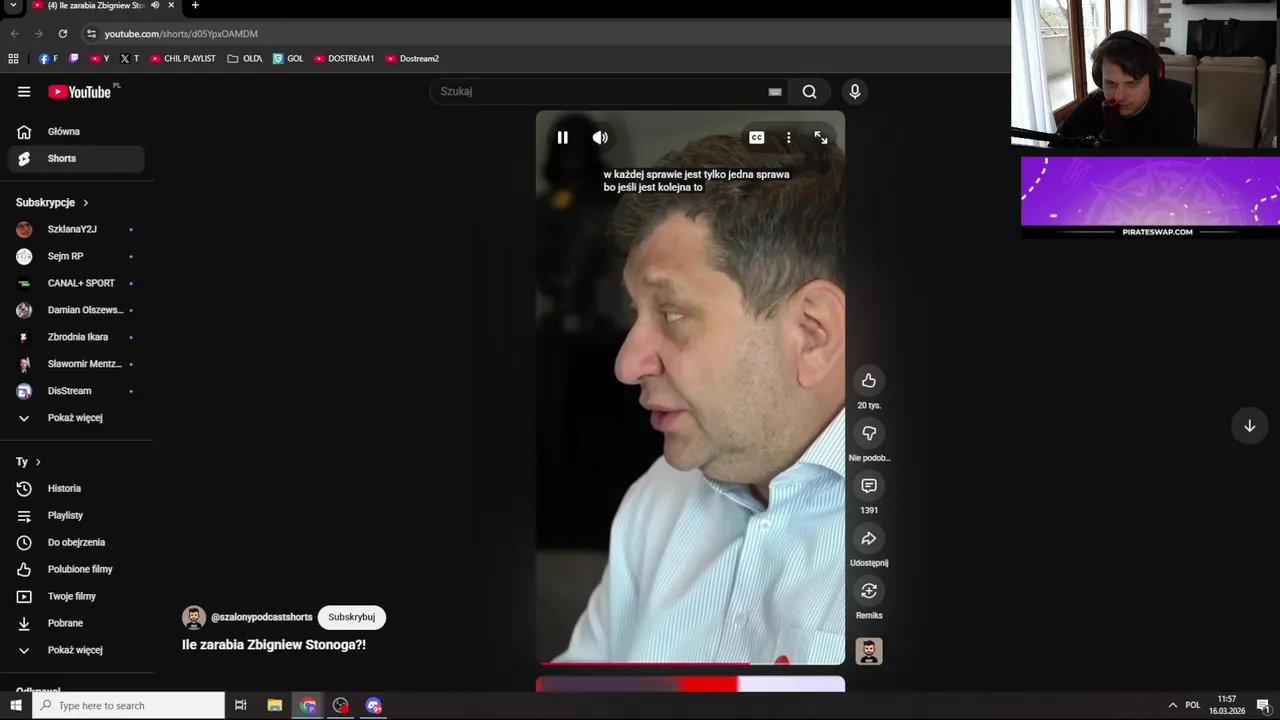Go to next Short with down arrow
Screen dimensions: 1280x720
point(1249,426)
